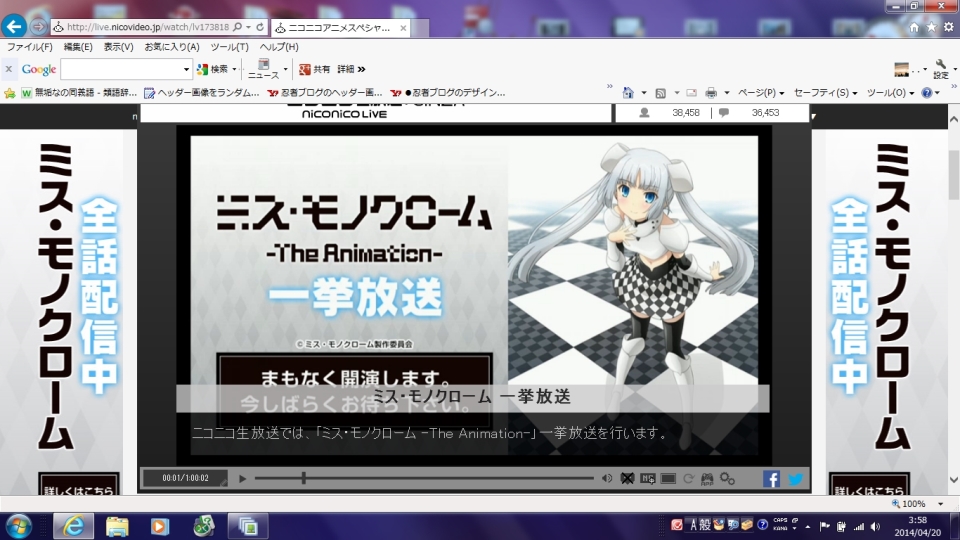This screenshot has width=960, height=540.
Task: Click the Windows Start orb
Action: [18, 526]
